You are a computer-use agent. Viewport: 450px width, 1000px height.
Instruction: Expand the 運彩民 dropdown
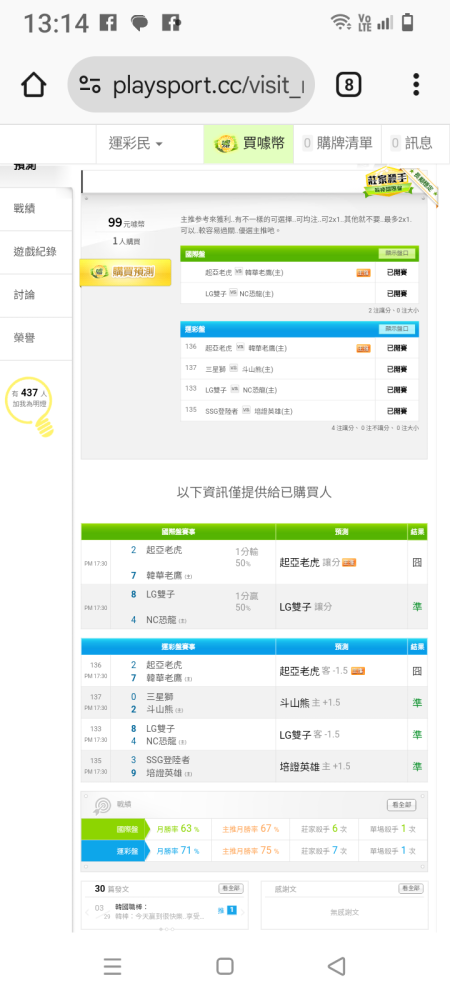click(x=136, y=143)
